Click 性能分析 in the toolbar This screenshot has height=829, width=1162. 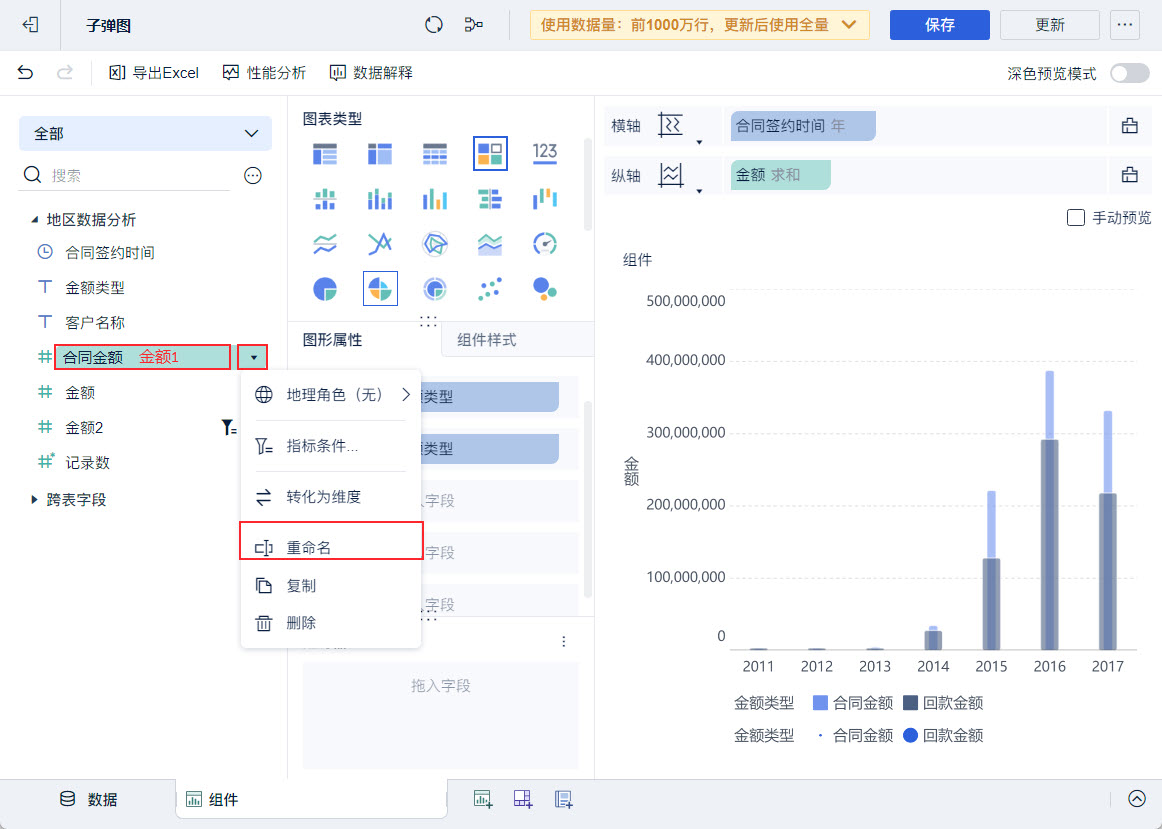pos(265,73)
